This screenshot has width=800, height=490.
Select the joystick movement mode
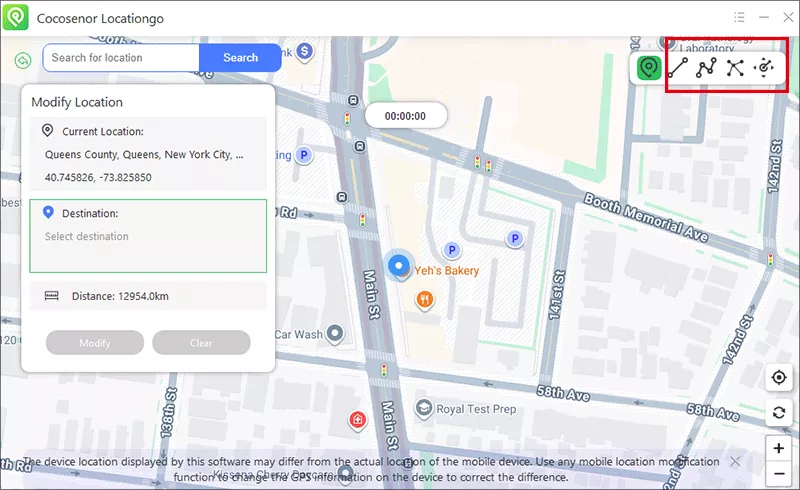(765, 68)
